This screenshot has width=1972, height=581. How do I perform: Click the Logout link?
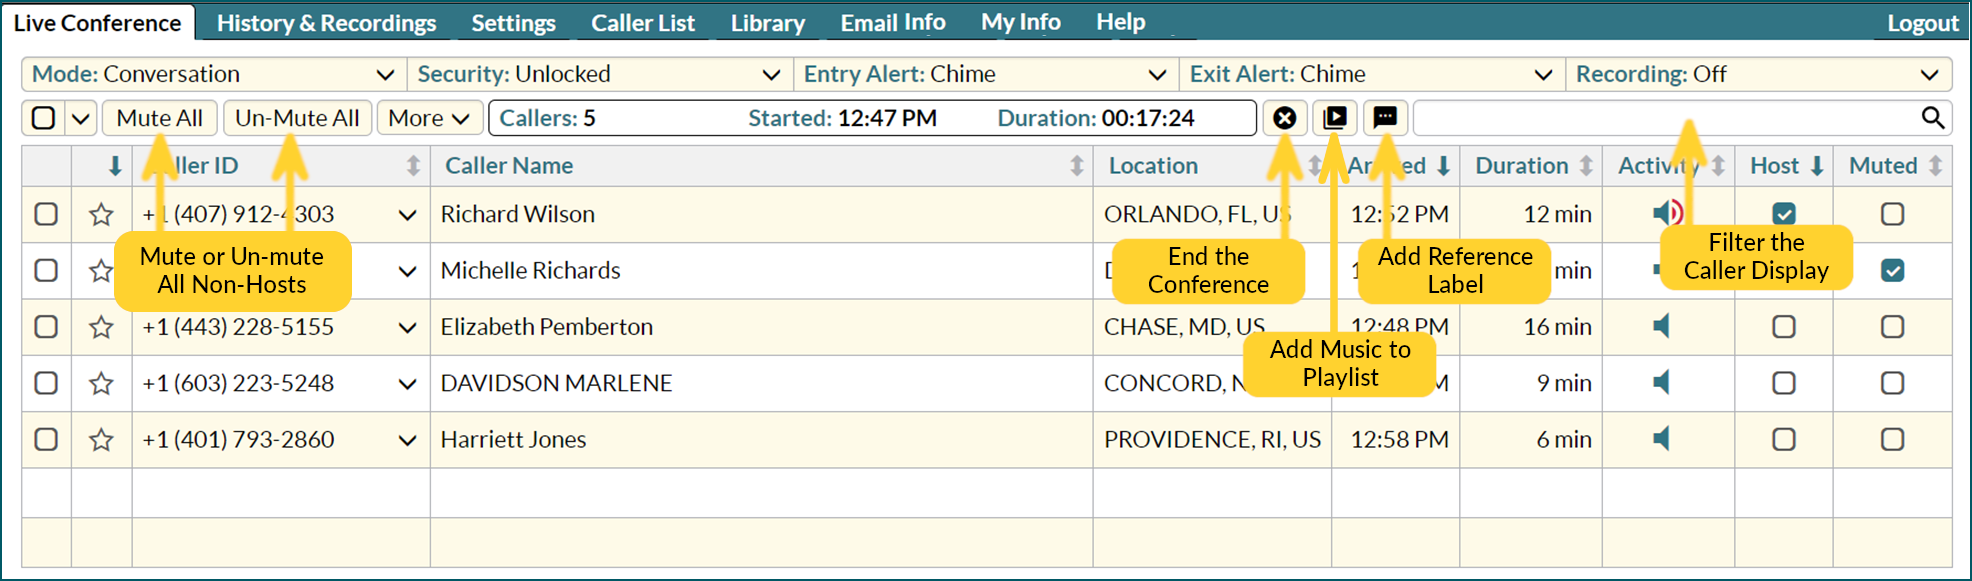[x=1922, y=22]
